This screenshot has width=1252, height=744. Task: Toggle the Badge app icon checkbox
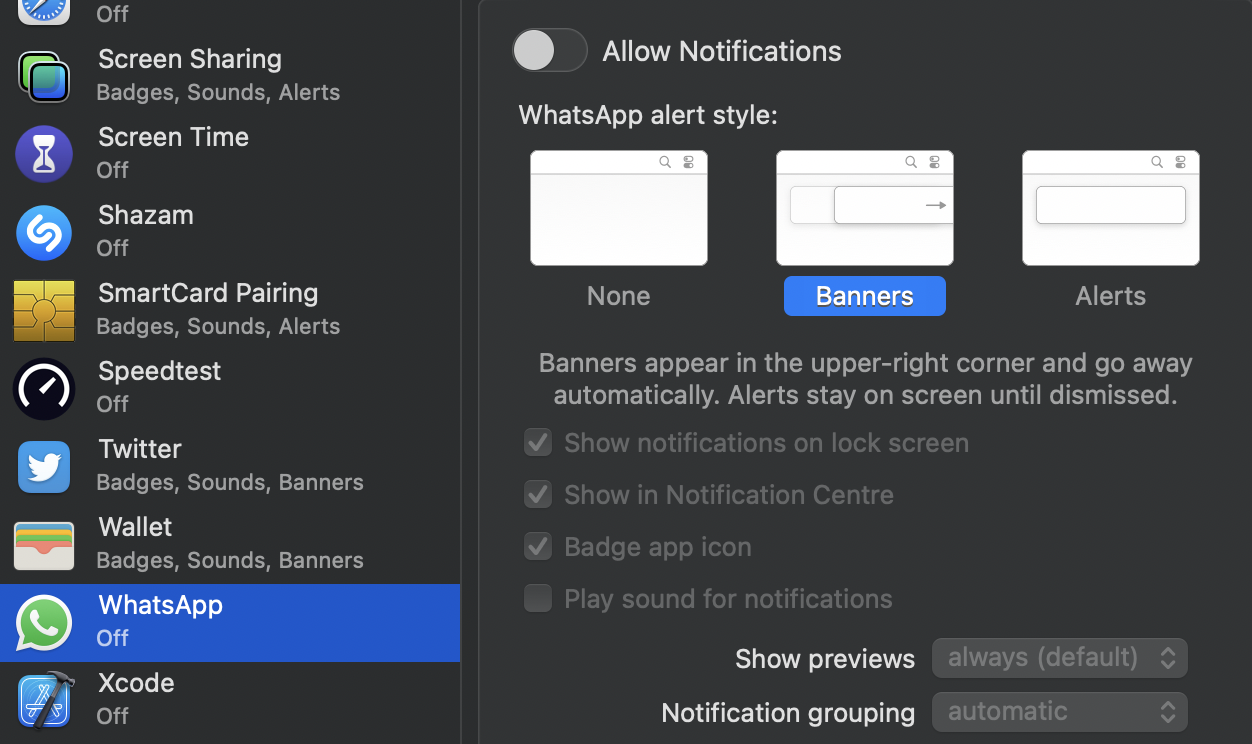[x=538, y=546]
